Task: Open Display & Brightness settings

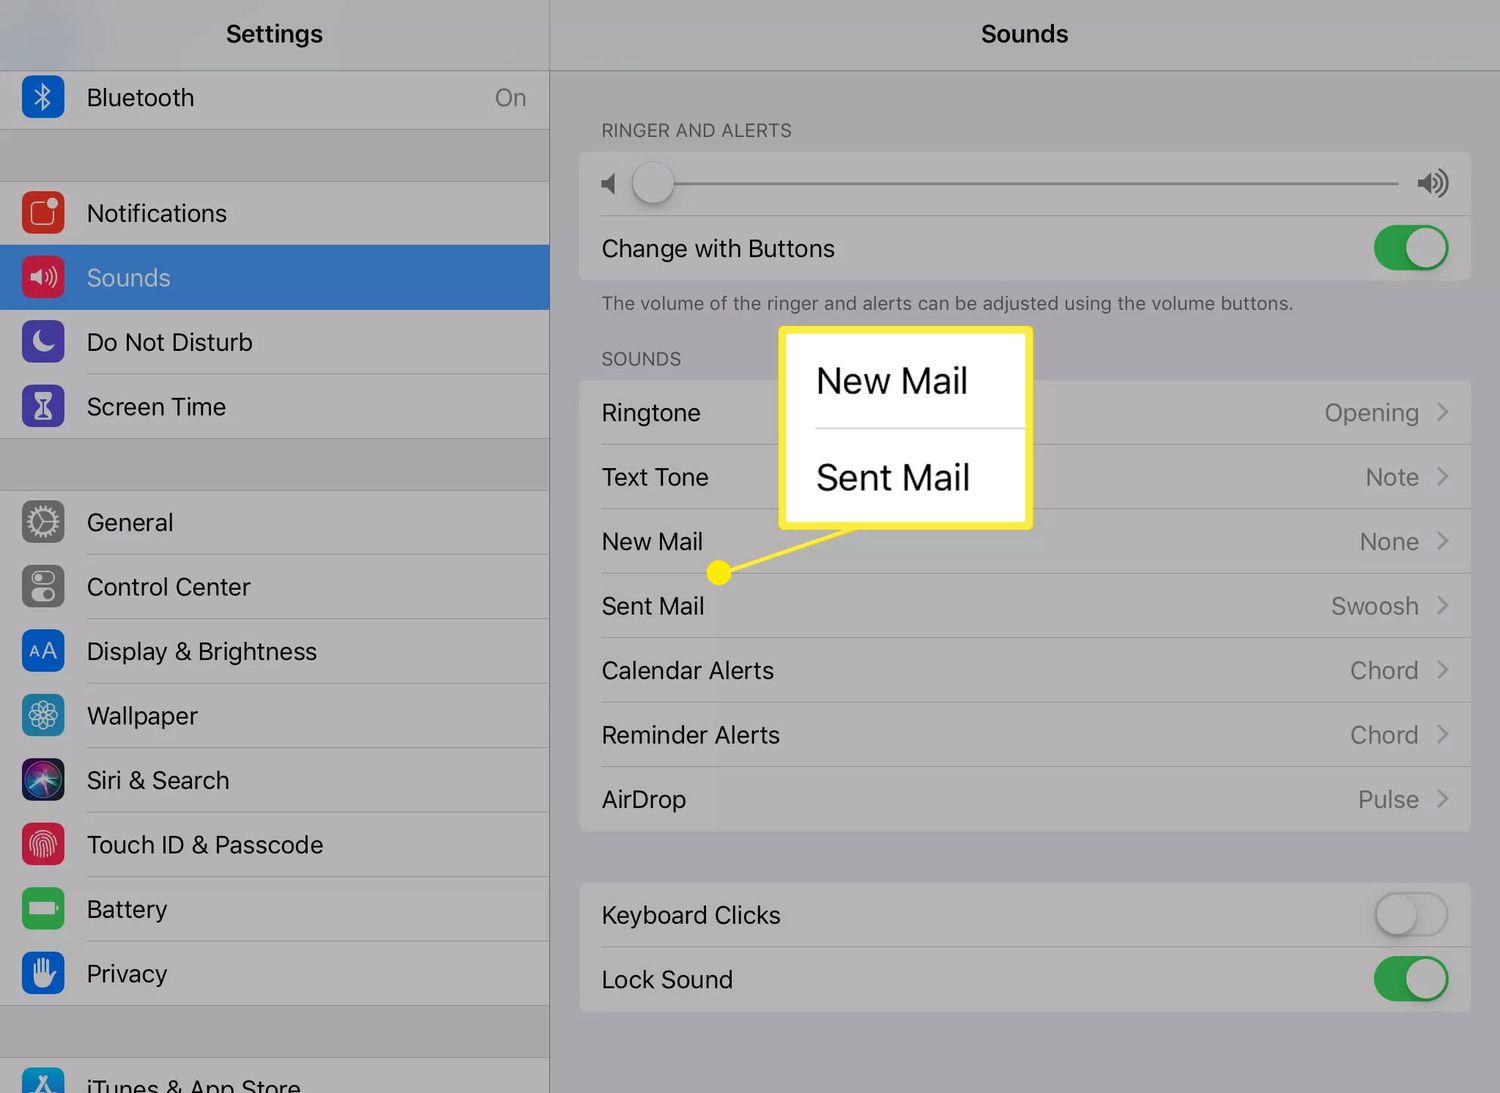Action: [x=202, y=652]
